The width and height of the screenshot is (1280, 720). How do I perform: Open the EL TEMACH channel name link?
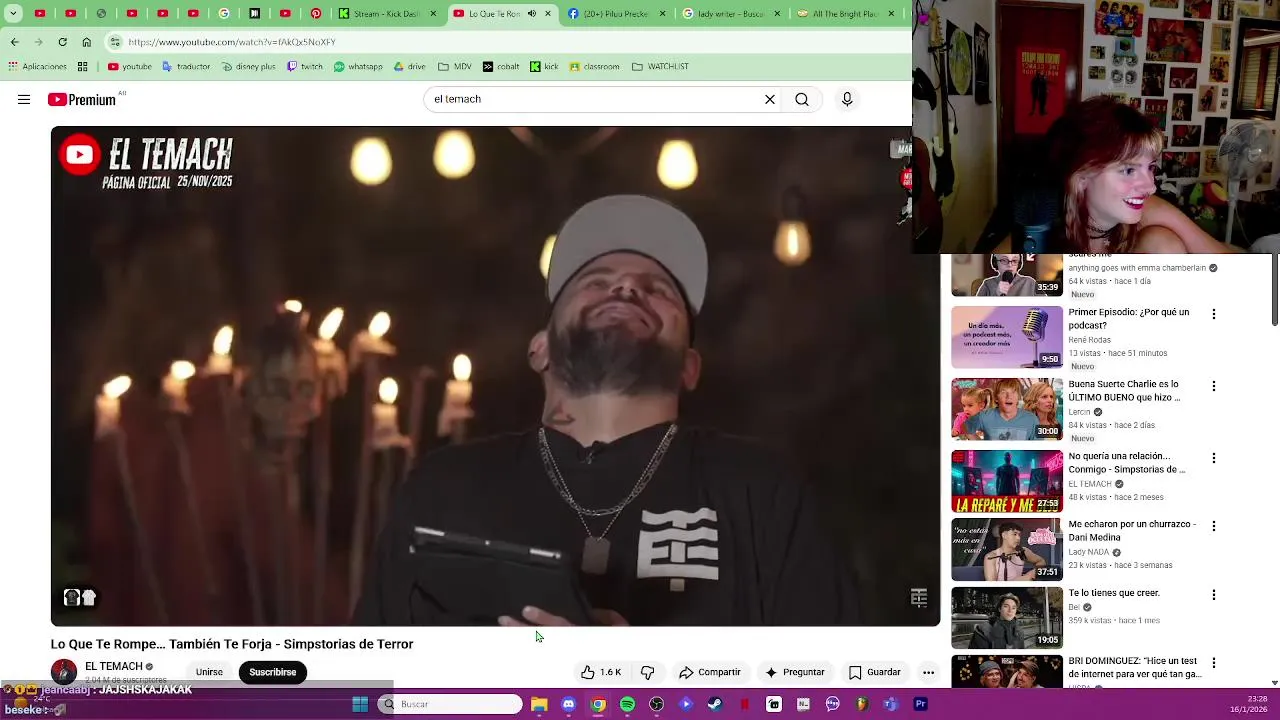tap(114, 666)
